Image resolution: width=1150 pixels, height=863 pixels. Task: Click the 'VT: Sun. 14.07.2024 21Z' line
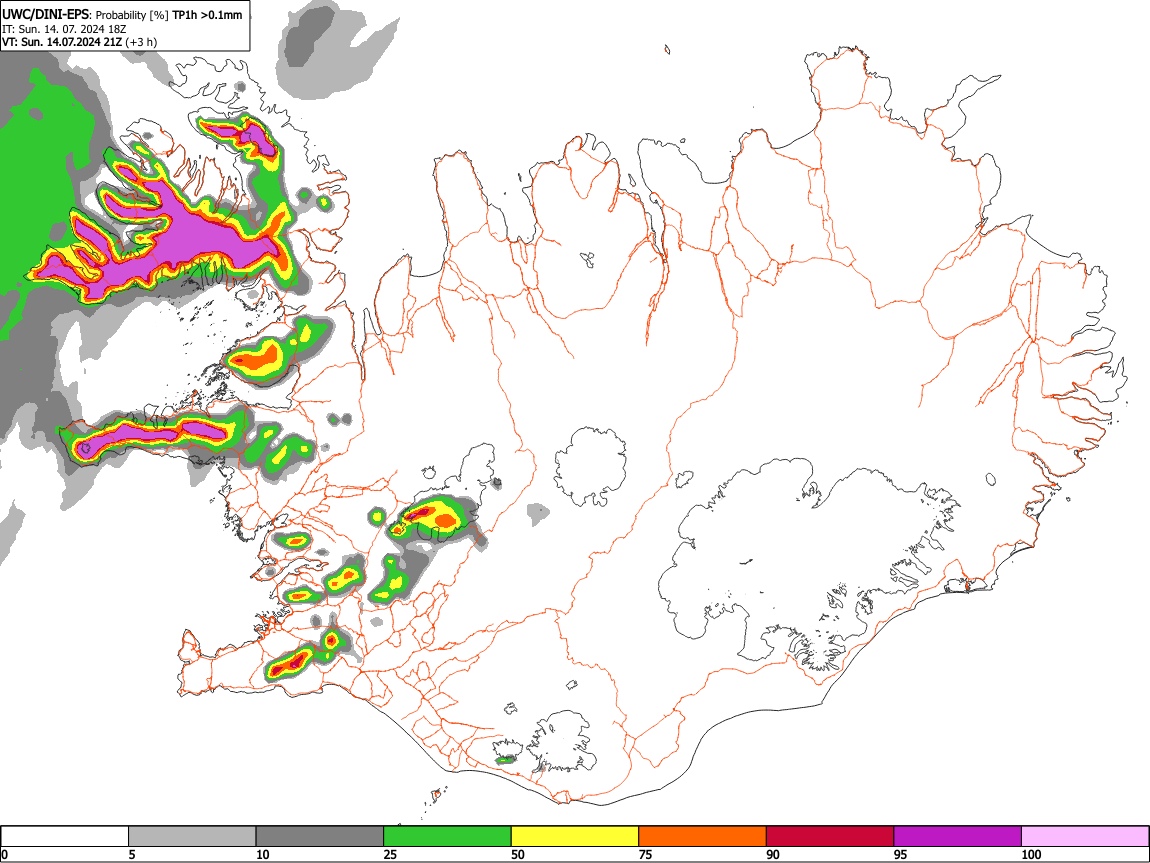tap(62, 42)
